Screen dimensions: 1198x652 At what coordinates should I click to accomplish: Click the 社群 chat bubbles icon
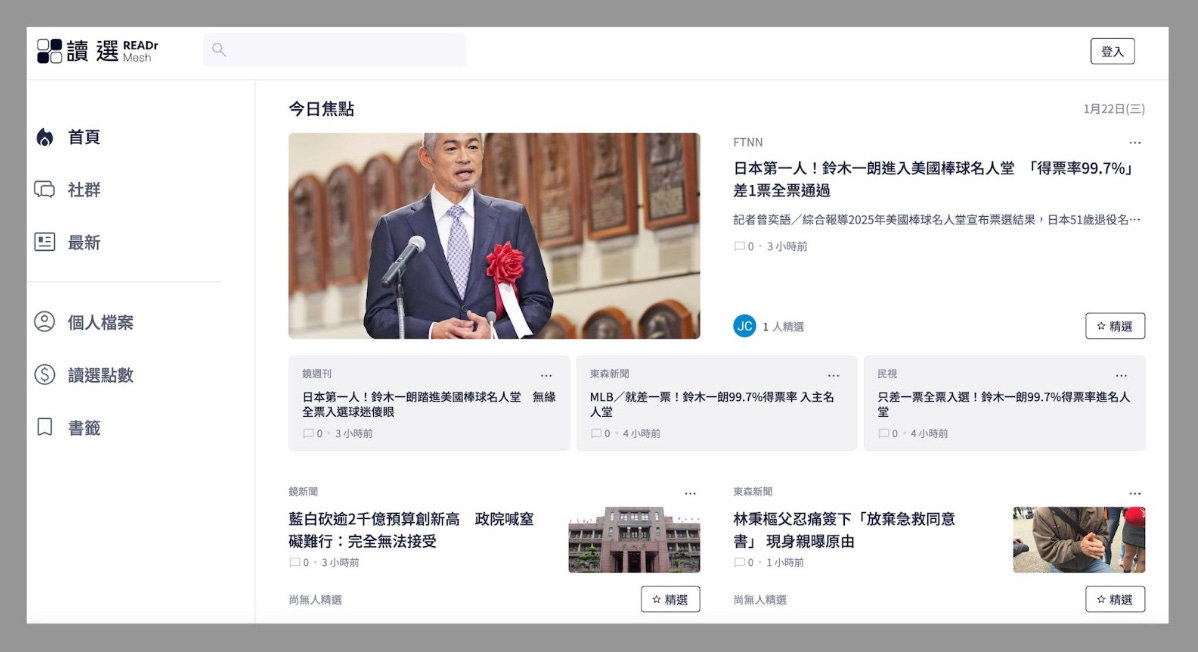(x=44, y=190)
